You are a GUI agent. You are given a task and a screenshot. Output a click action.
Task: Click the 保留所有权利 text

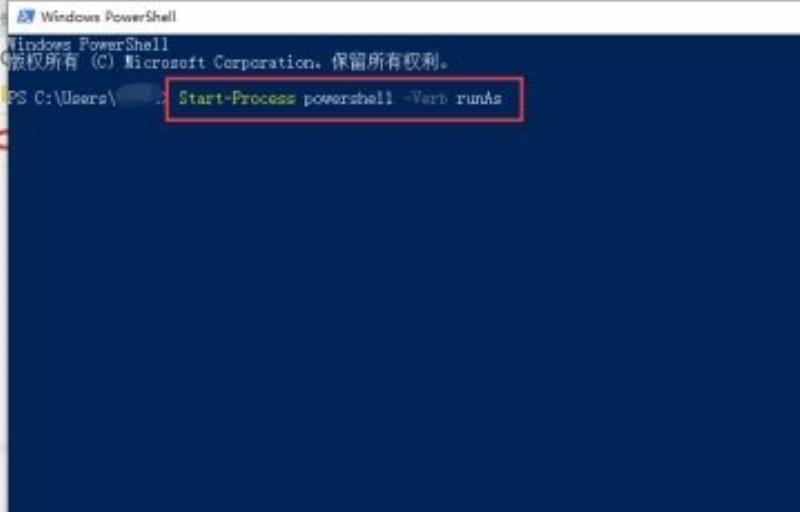pyautogui.click(x=386, y=62)
